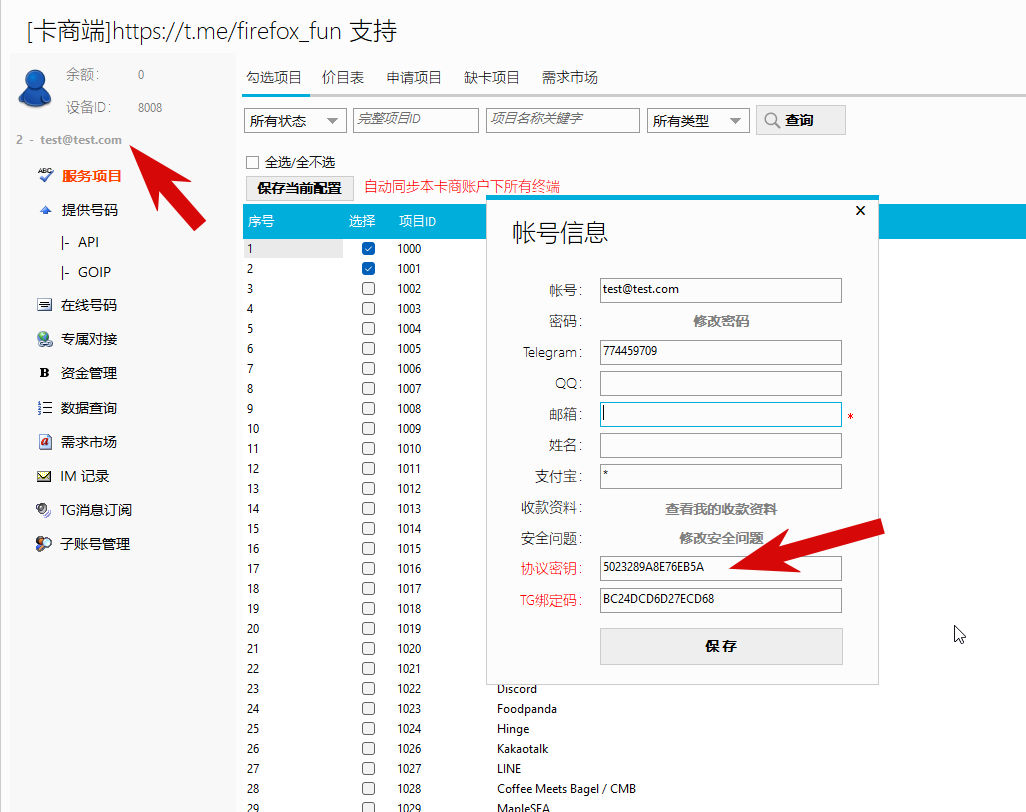Click the 在线号码 list icon

[44, 305]
